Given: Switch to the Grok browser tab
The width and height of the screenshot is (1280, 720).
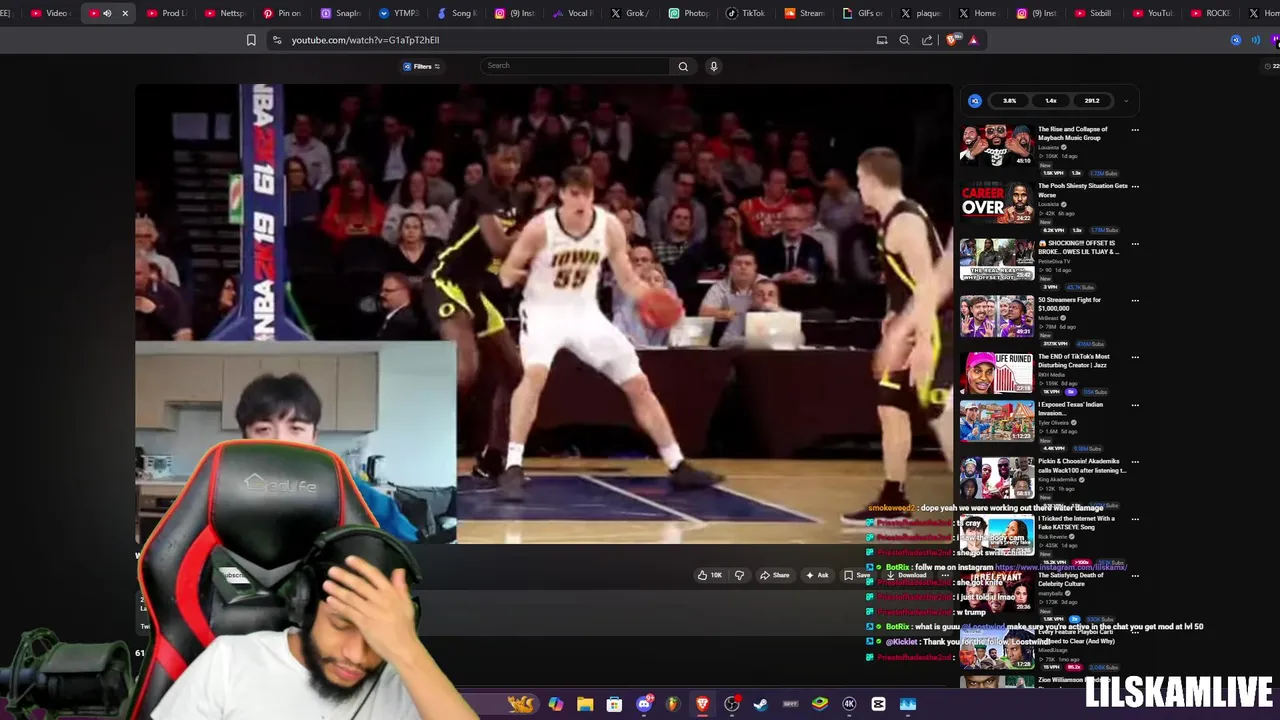Looking at the screenshot, I should point(629,13).
